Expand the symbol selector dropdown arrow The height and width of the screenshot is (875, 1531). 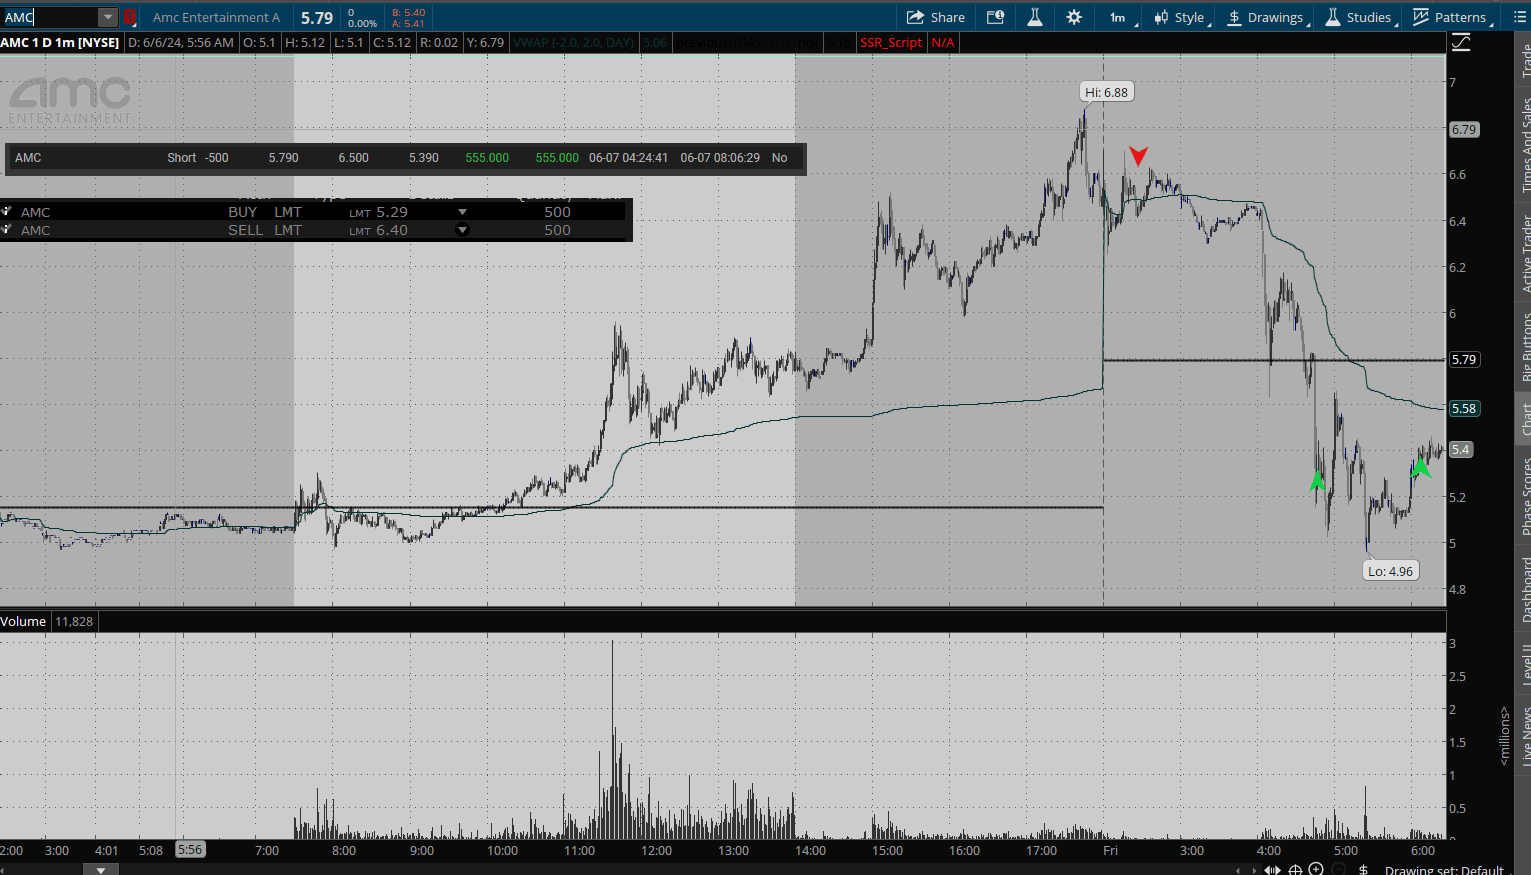108,17
